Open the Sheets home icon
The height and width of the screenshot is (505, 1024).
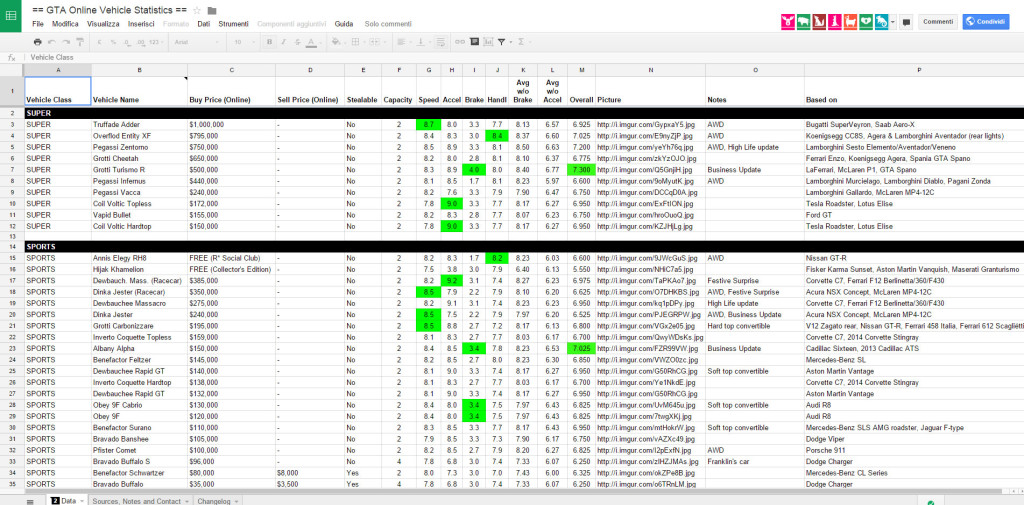click(11, 16)
